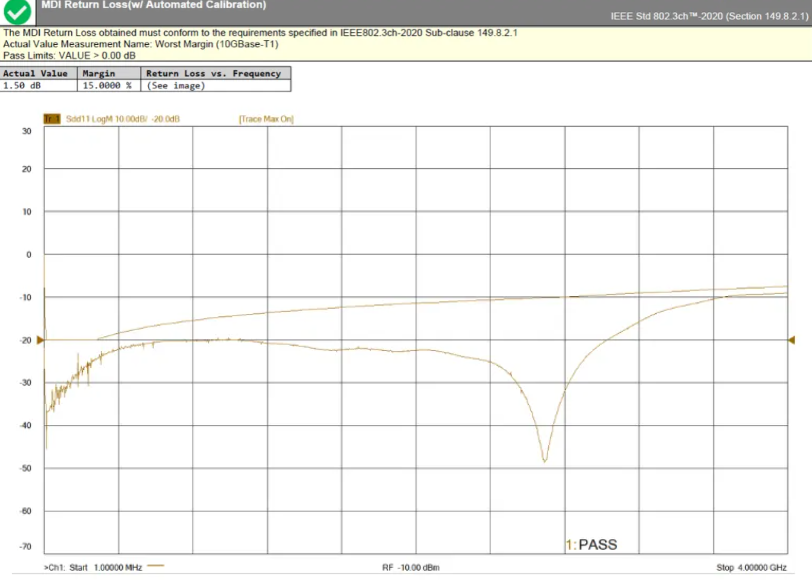The height and width of the screenshot is (580, 812).
Task: Click the green pass checkmark icon
Action: (x=18, y=12)
